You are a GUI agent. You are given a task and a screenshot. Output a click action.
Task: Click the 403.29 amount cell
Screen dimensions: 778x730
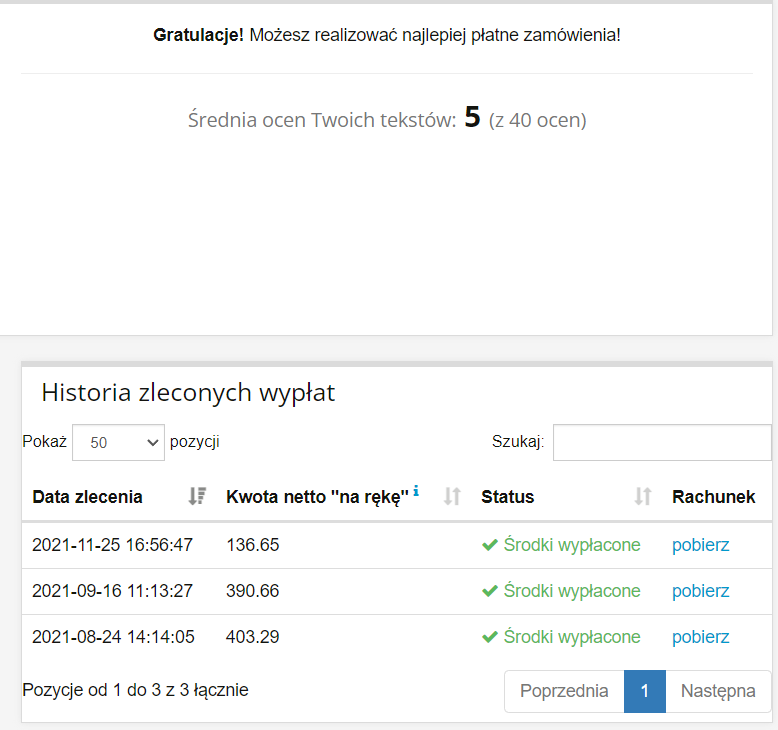253,637
